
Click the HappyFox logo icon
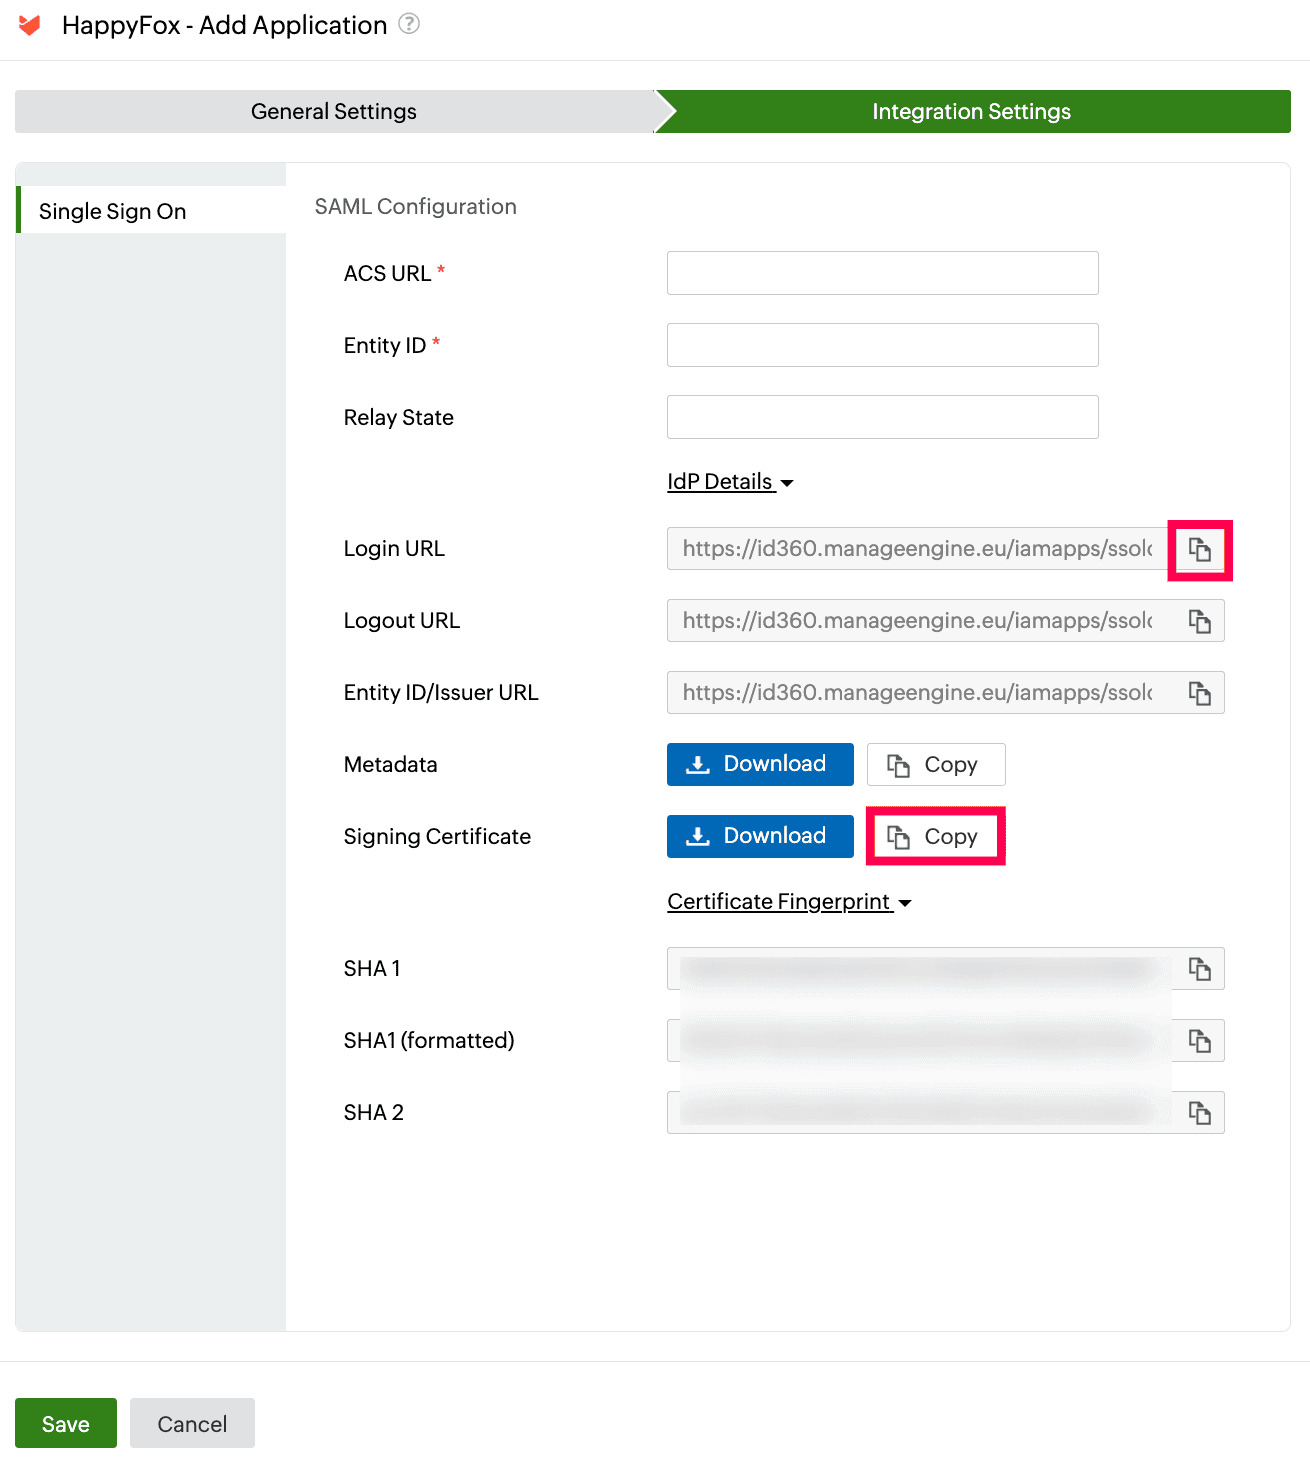click(30, 25)
